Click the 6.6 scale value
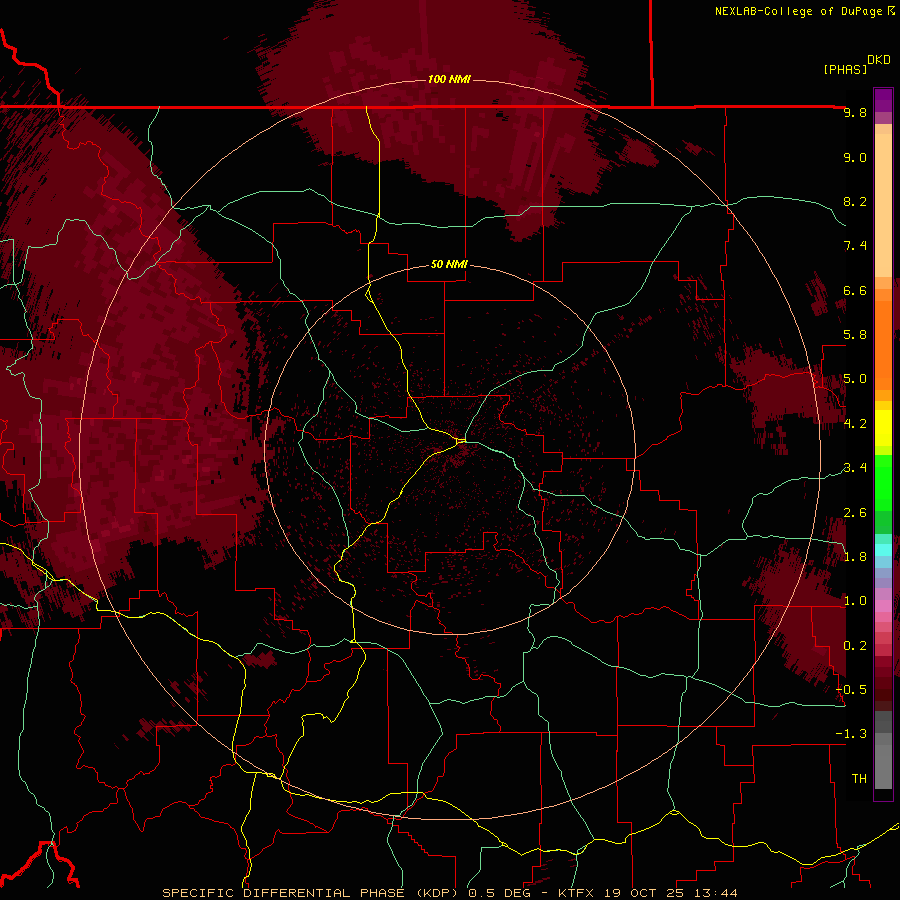Screen dimensions: 900x900 click(x=855, y=290)
